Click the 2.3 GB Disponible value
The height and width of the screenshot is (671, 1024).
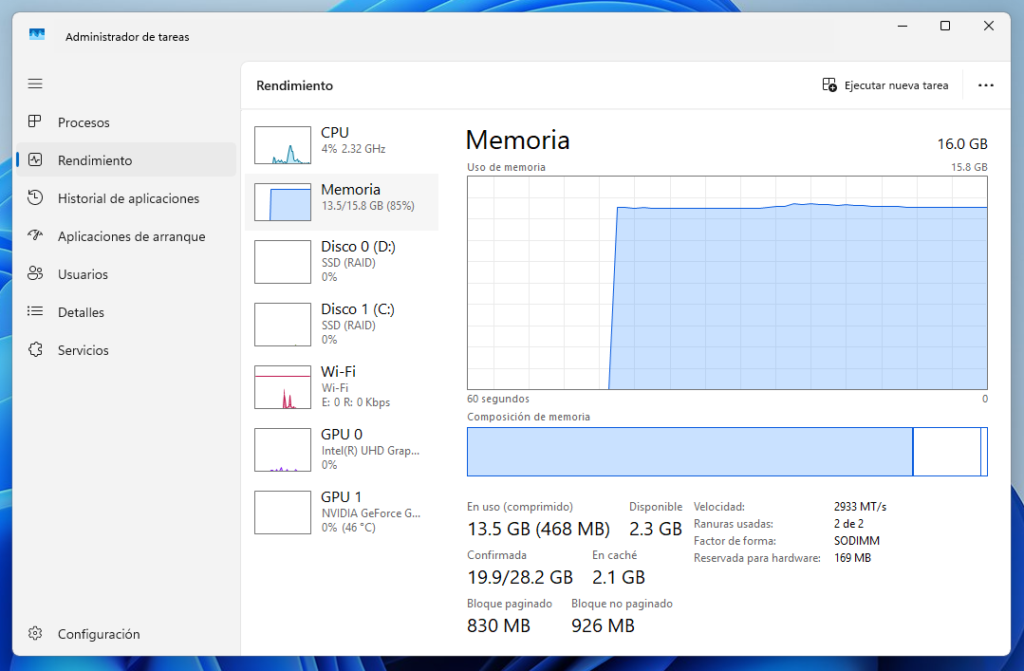coord(655,529)
